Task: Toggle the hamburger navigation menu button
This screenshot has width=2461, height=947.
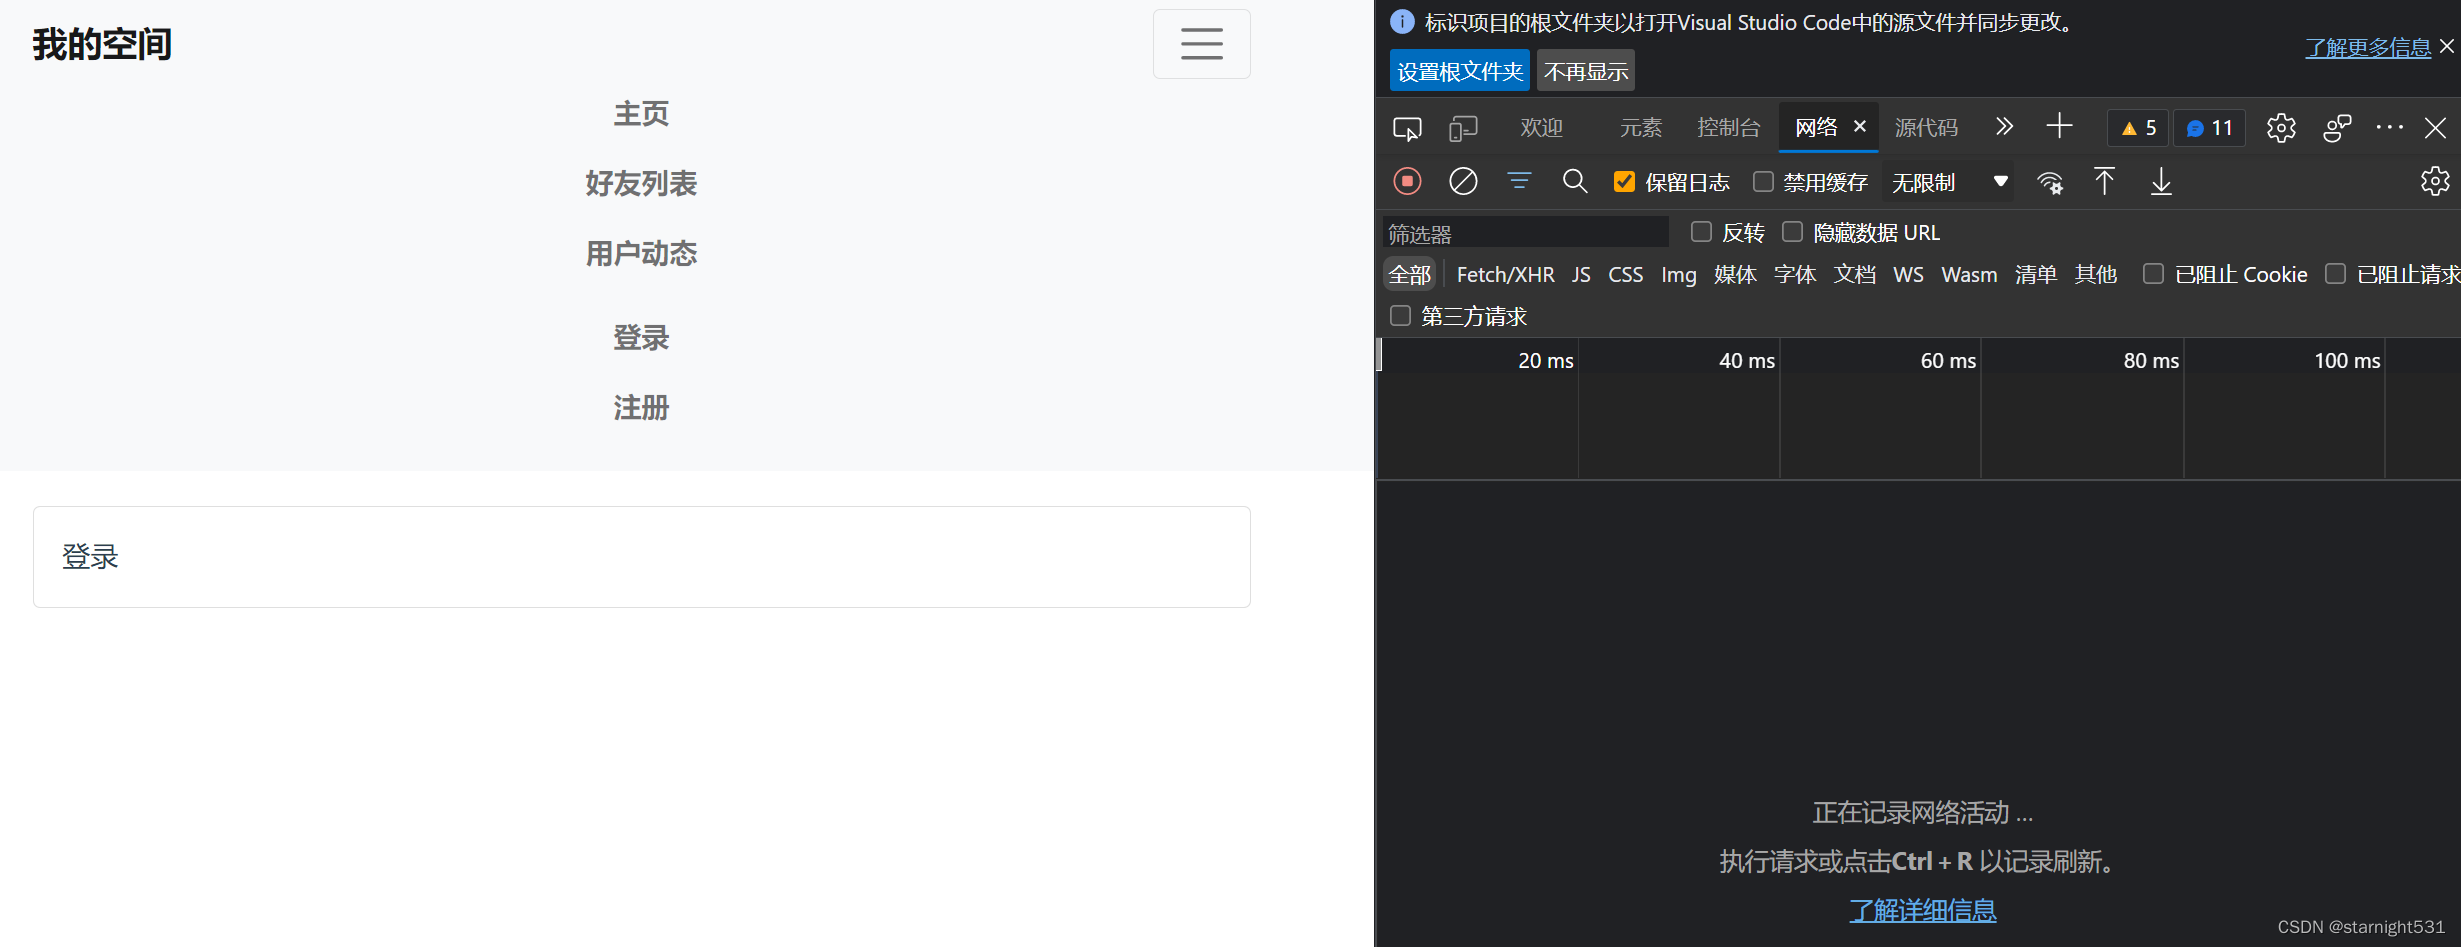Action: 1201,44
